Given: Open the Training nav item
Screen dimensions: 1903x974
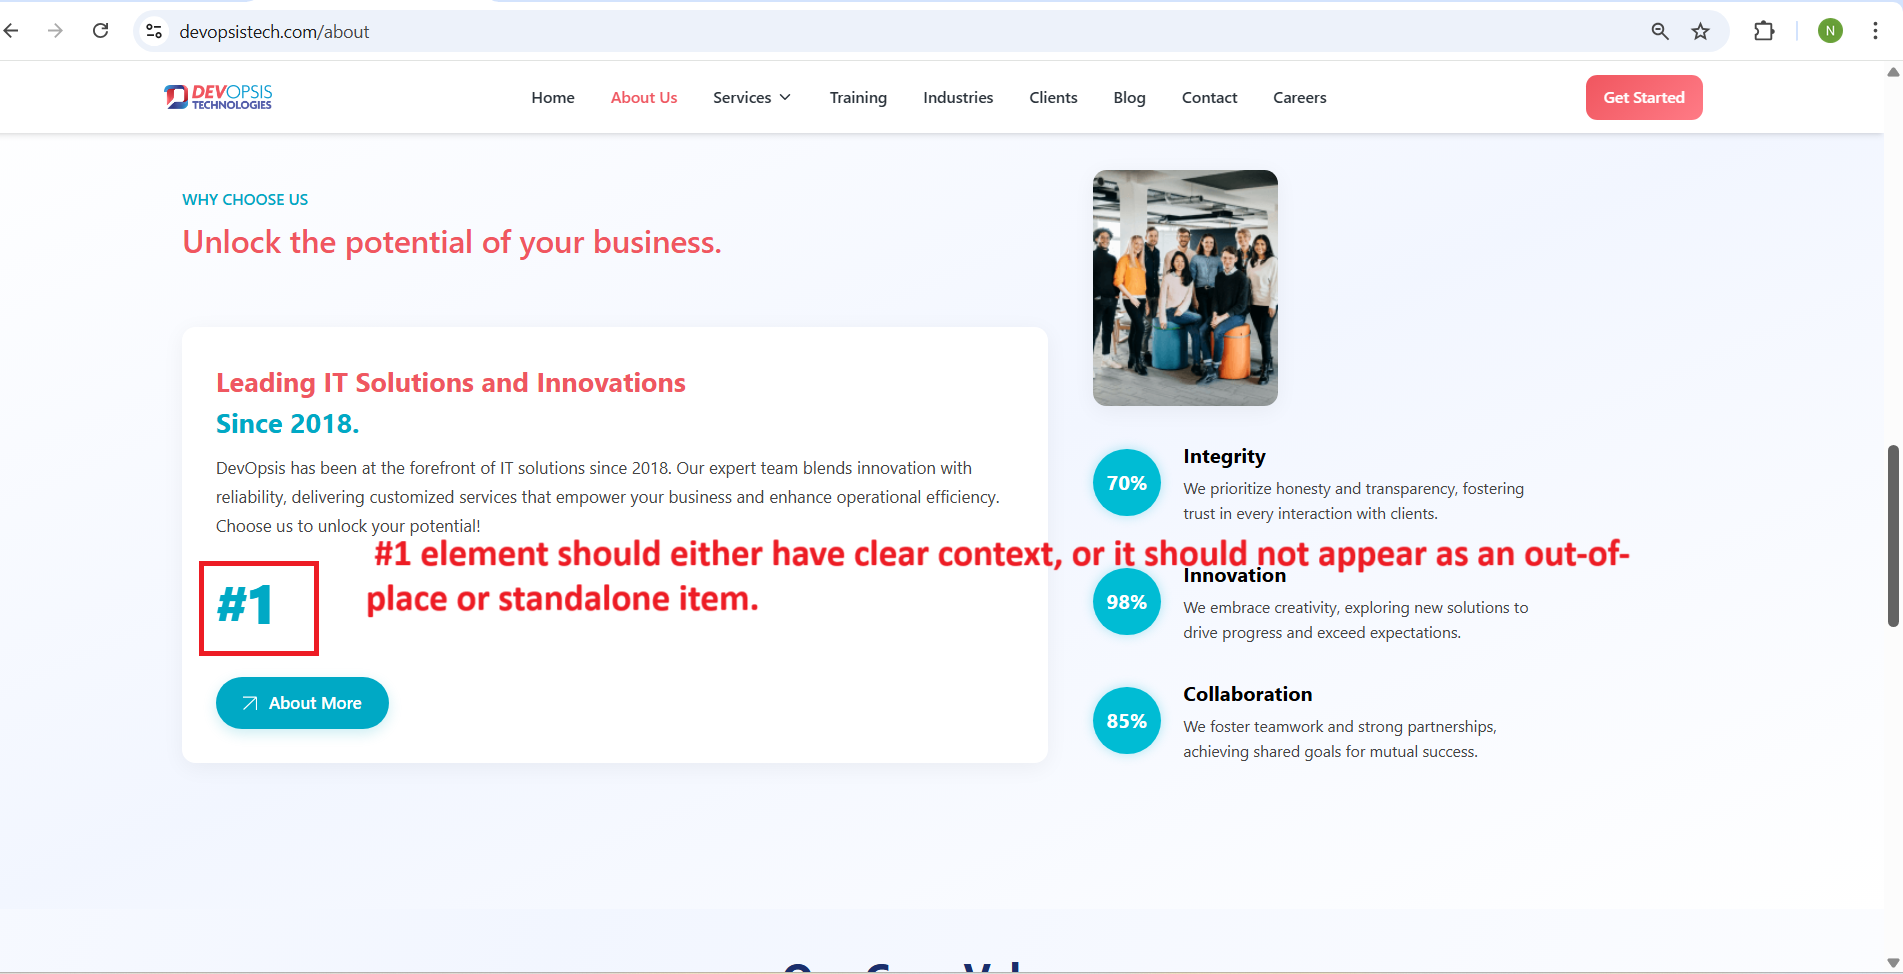Looking at the screenshot, I should pos(858,97).
